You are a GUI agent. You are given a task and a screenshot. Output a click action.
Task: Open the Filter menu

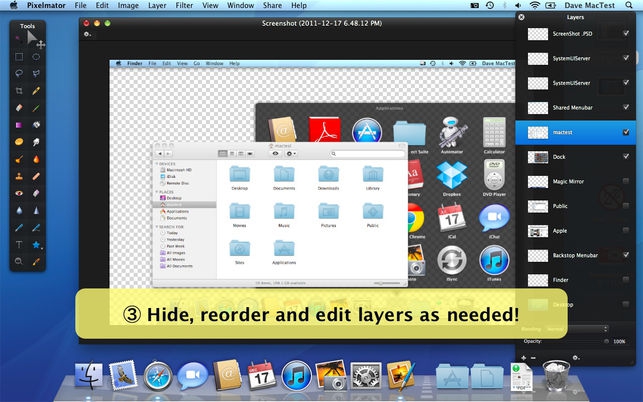[x=184, y=5]
